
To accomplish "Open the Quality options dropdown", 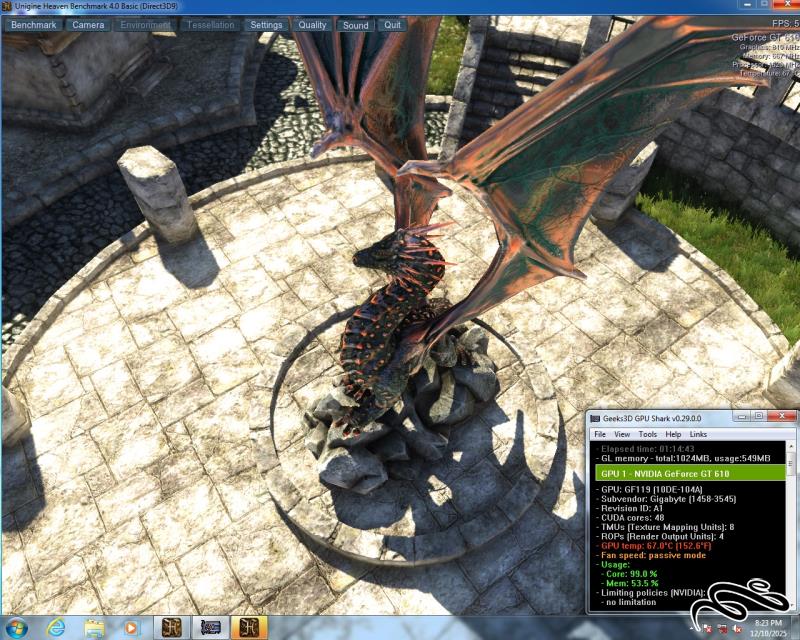I will coord(312,25).
